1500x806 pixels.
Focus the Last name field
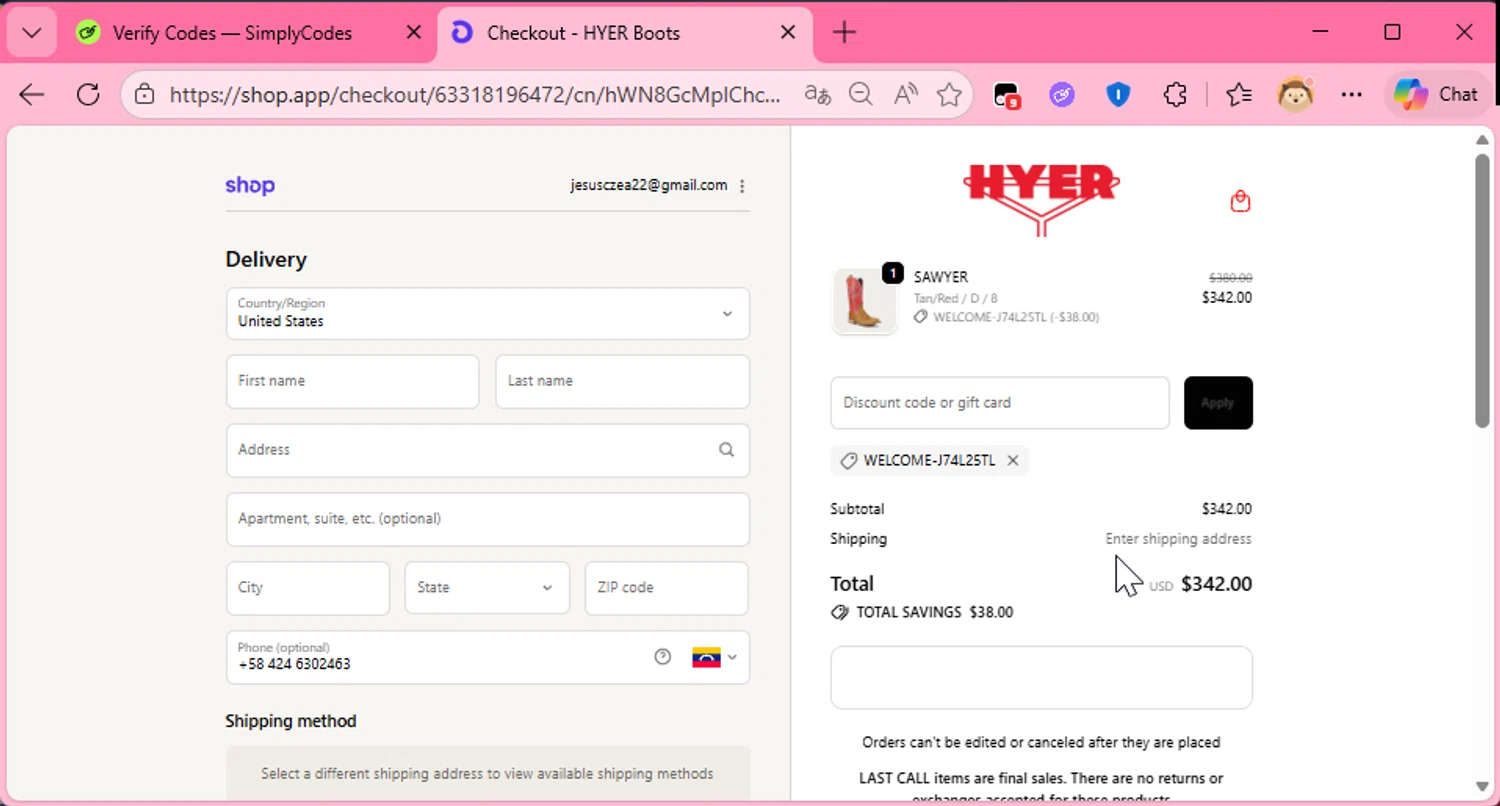pos(623,381)
